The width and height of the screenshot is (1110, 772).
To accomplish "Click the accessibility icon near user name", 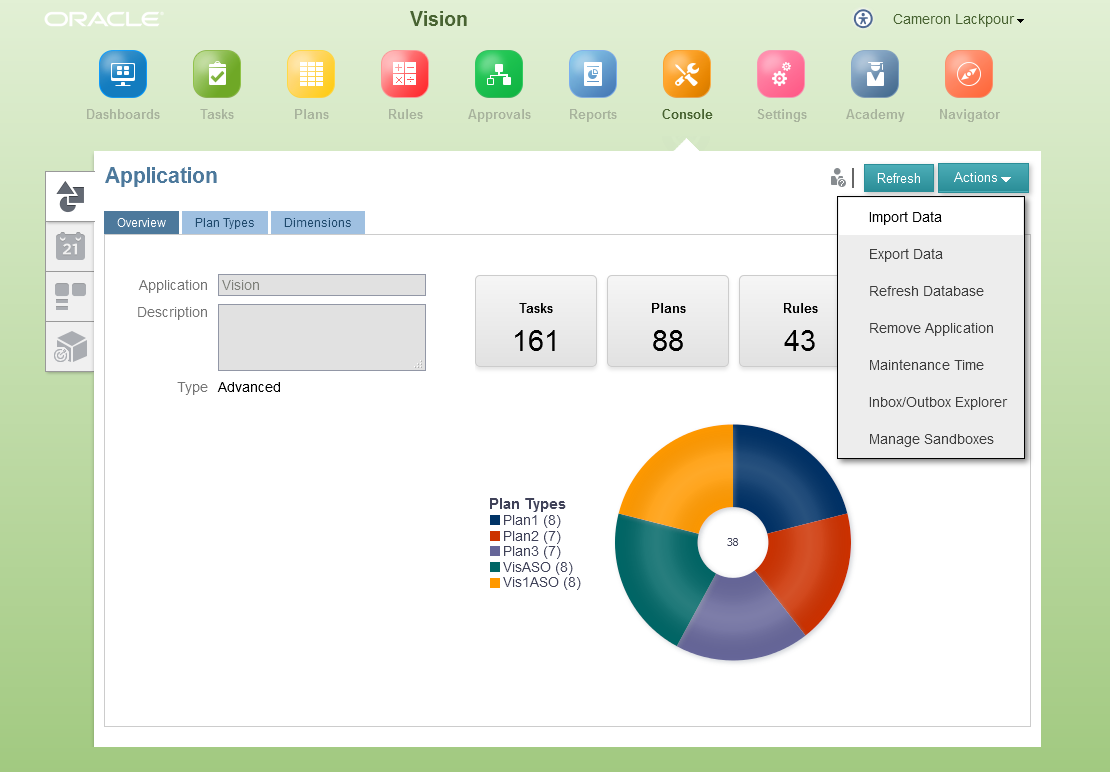I will pos(863,19).
